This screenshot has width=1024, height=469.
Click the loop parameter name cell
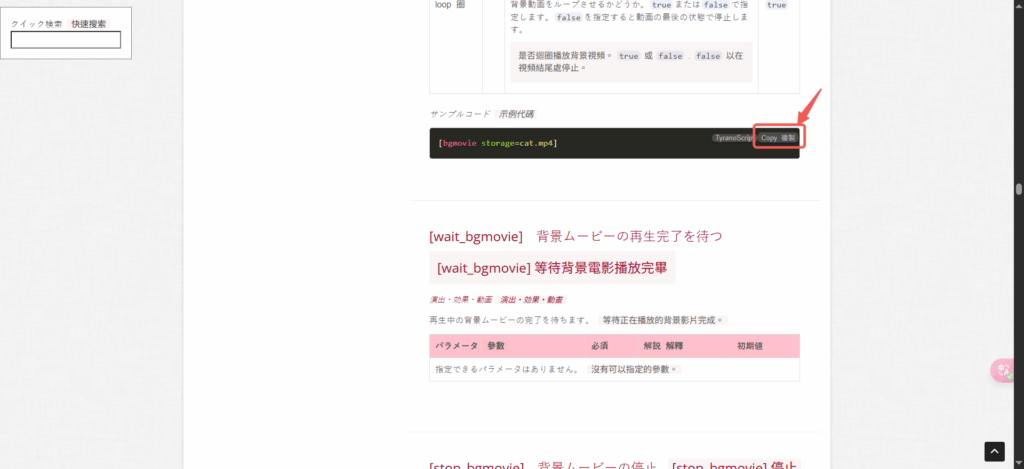point(456,47)
